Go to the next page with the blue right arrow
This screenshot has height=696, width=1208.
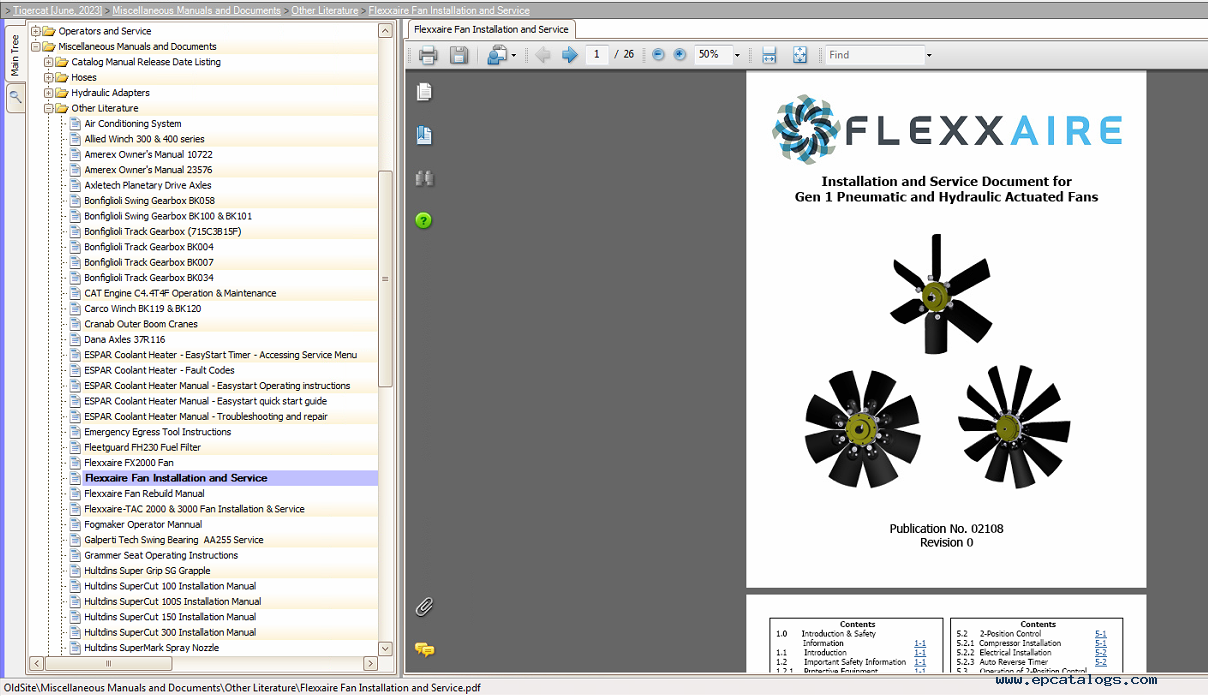(x=569, y=55)
